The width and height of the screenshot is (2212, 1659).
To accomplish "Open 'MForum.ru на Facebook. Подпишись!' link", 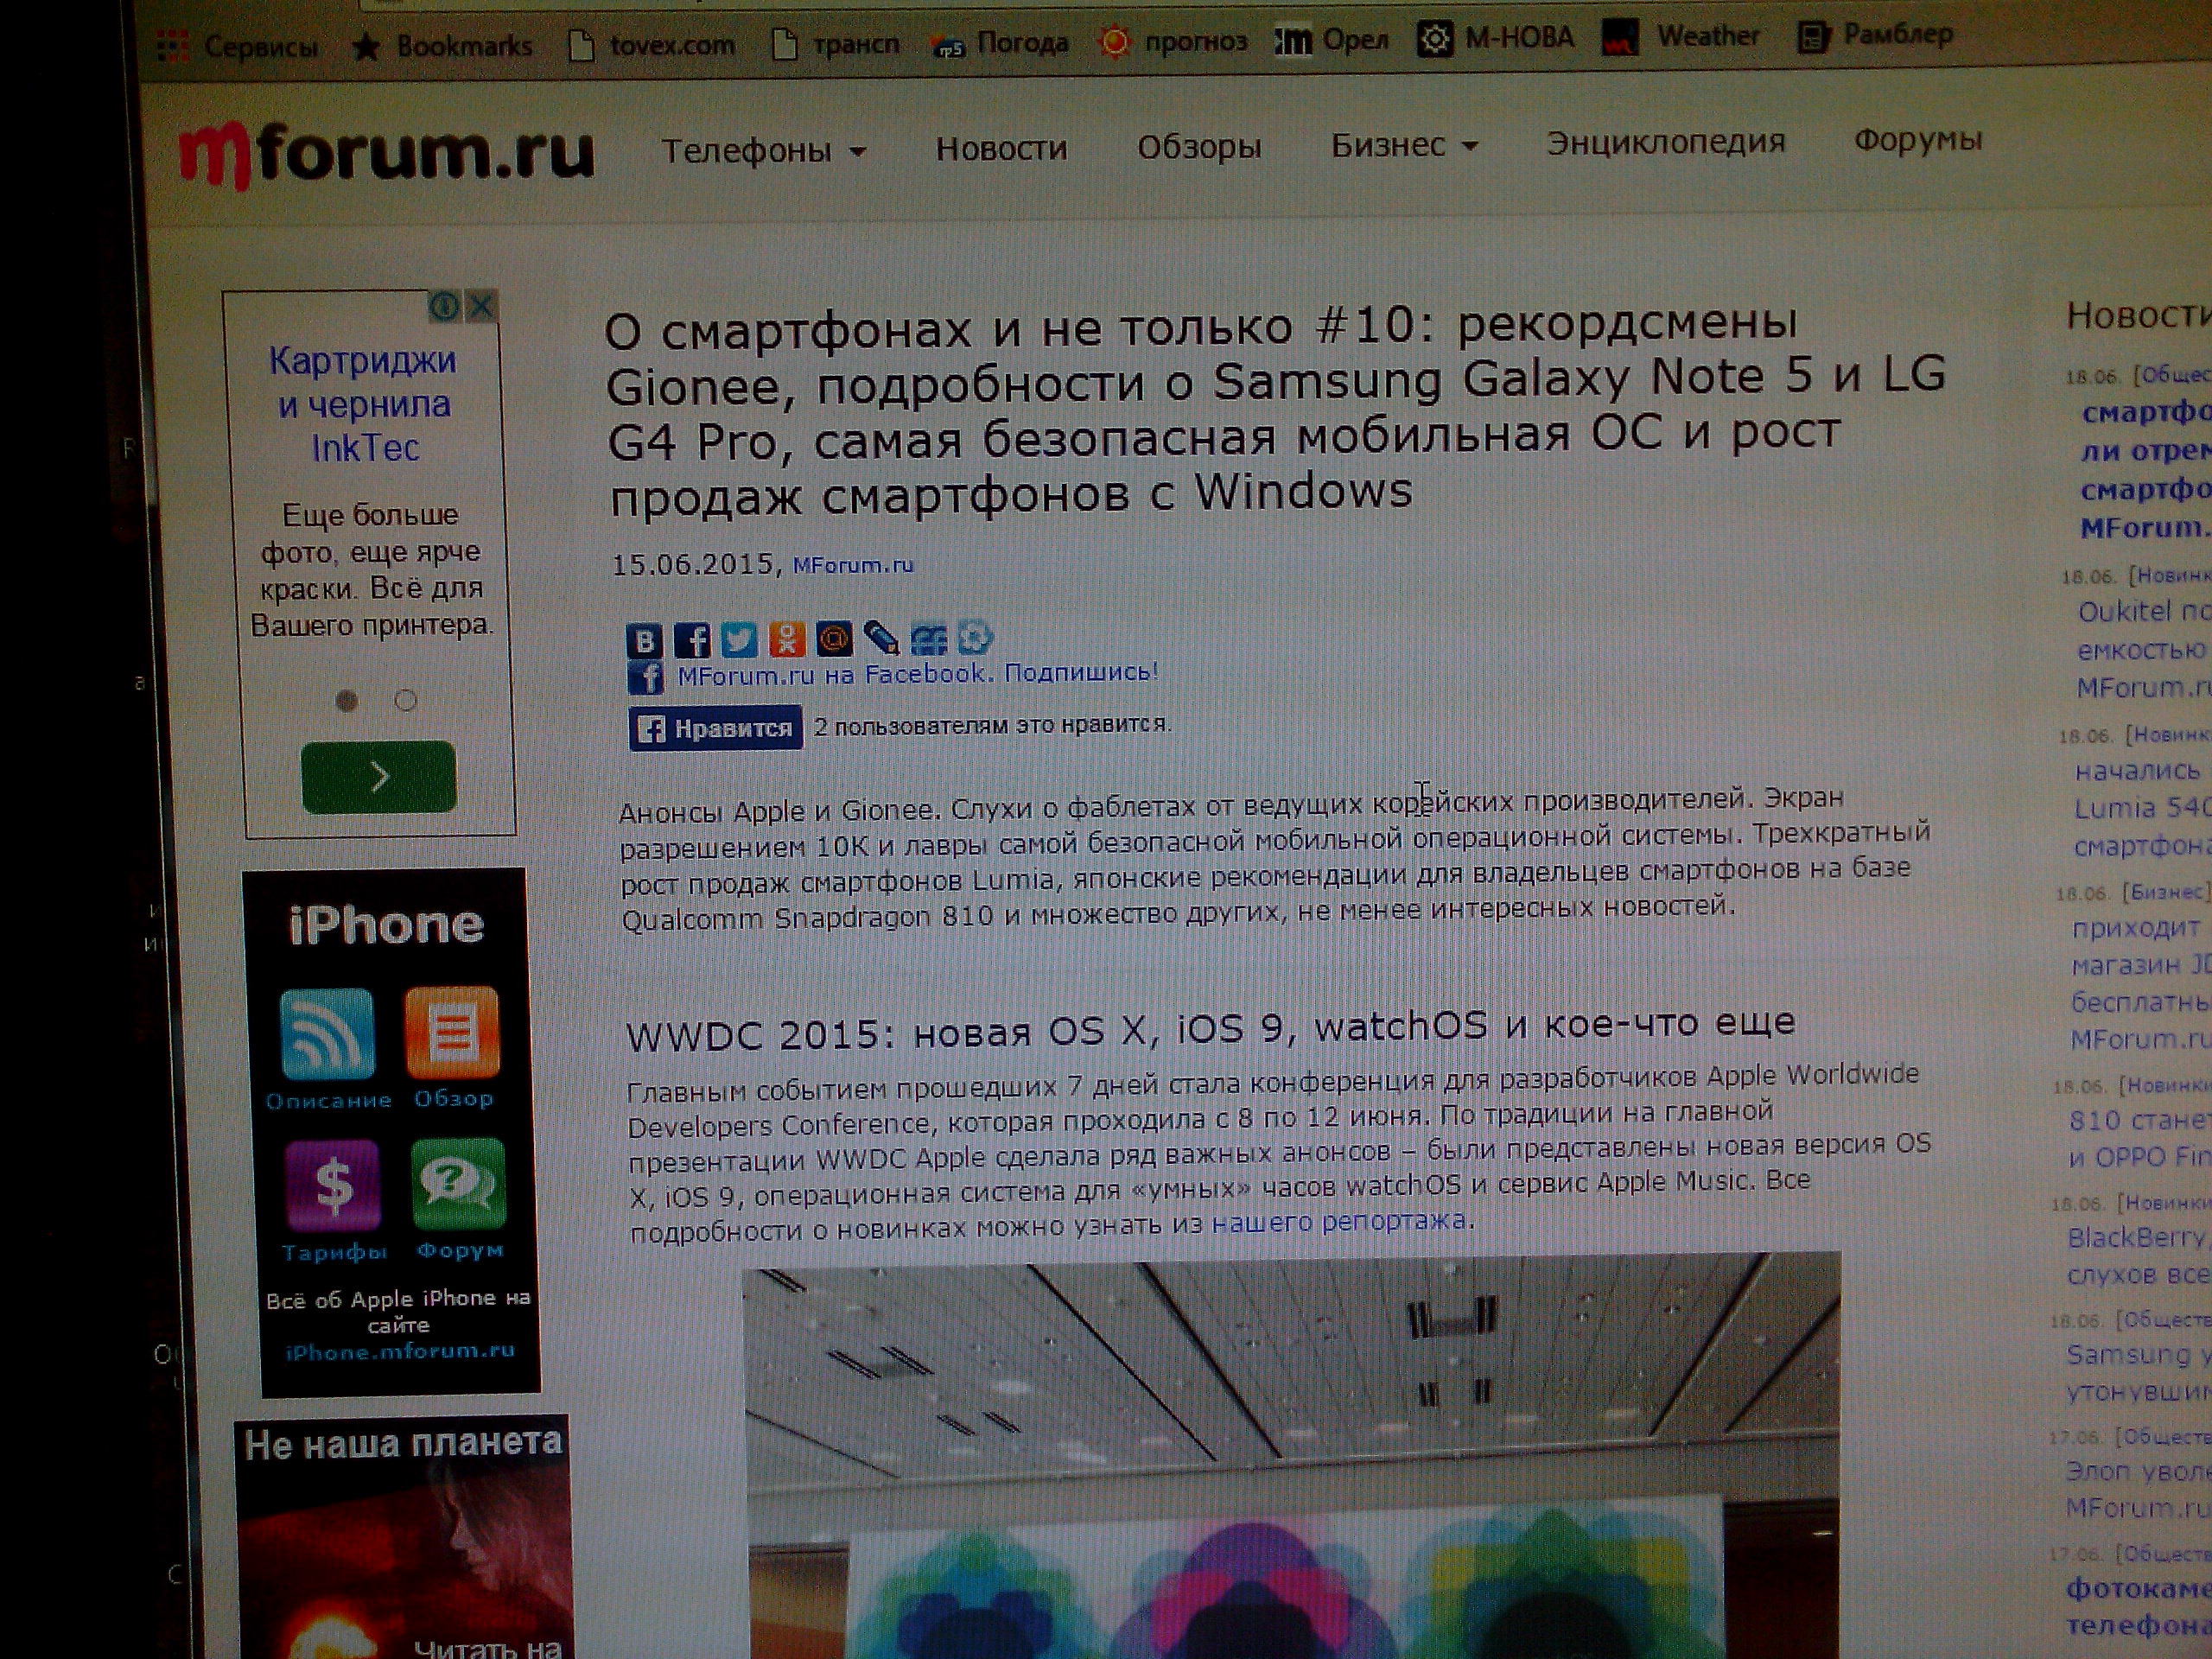I will click(x=917, y=674).
